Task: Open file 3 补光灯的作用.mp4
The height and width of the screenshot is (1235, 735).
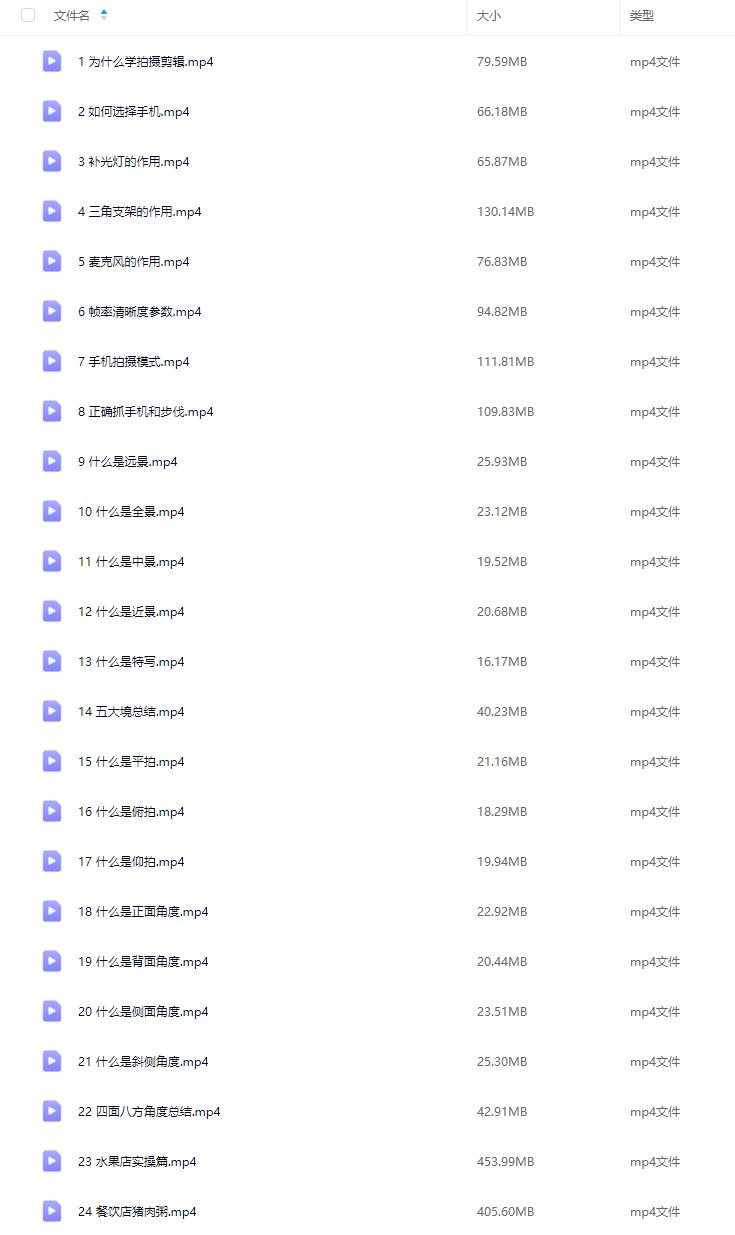Action: 134,161
